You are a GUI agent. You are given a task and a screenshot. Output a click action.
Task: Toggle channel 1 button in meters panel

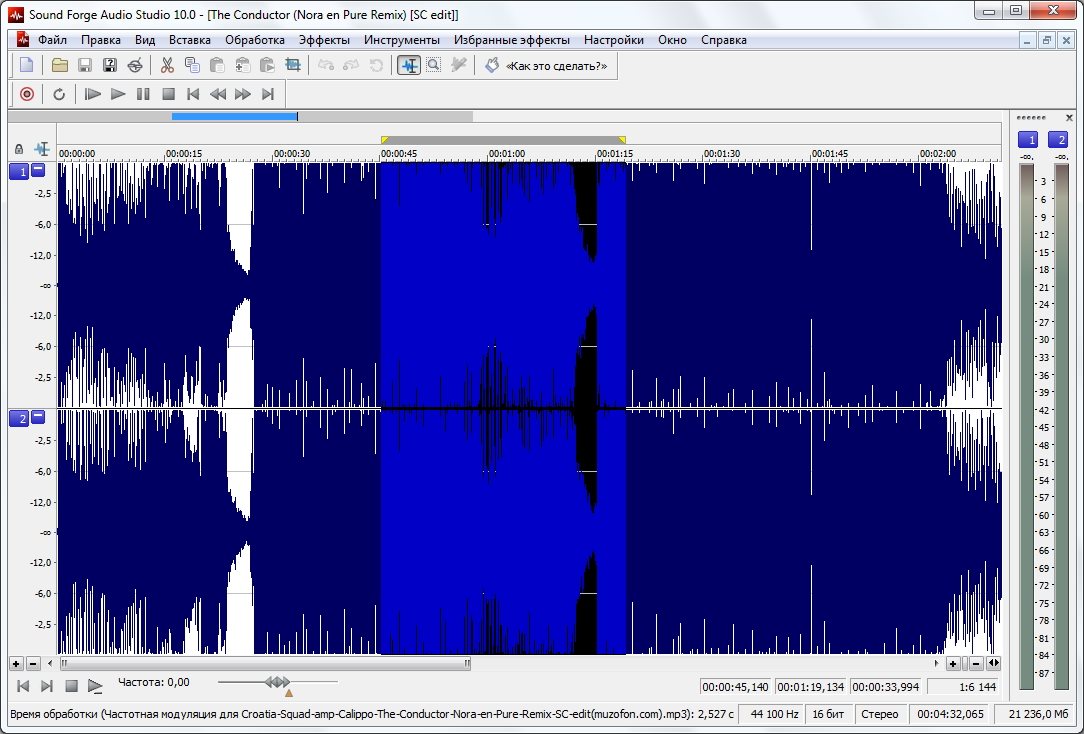tap(1028, 140)
